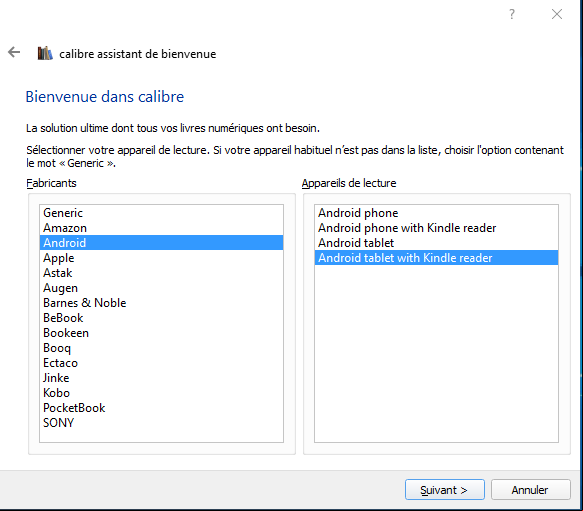Select the Apple manufacturer entry

pos(161,258)
